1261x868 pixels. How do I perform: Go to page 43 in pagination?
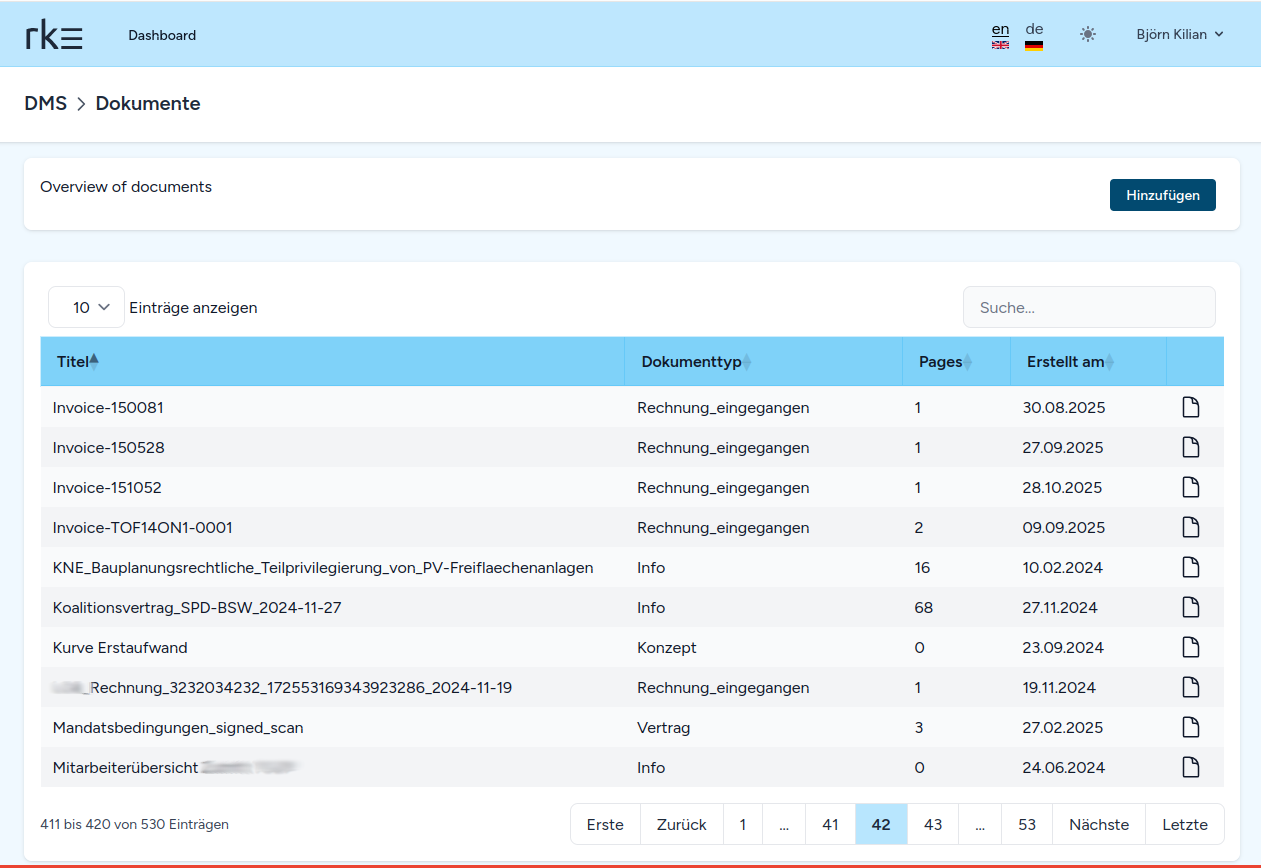point(932,825)
